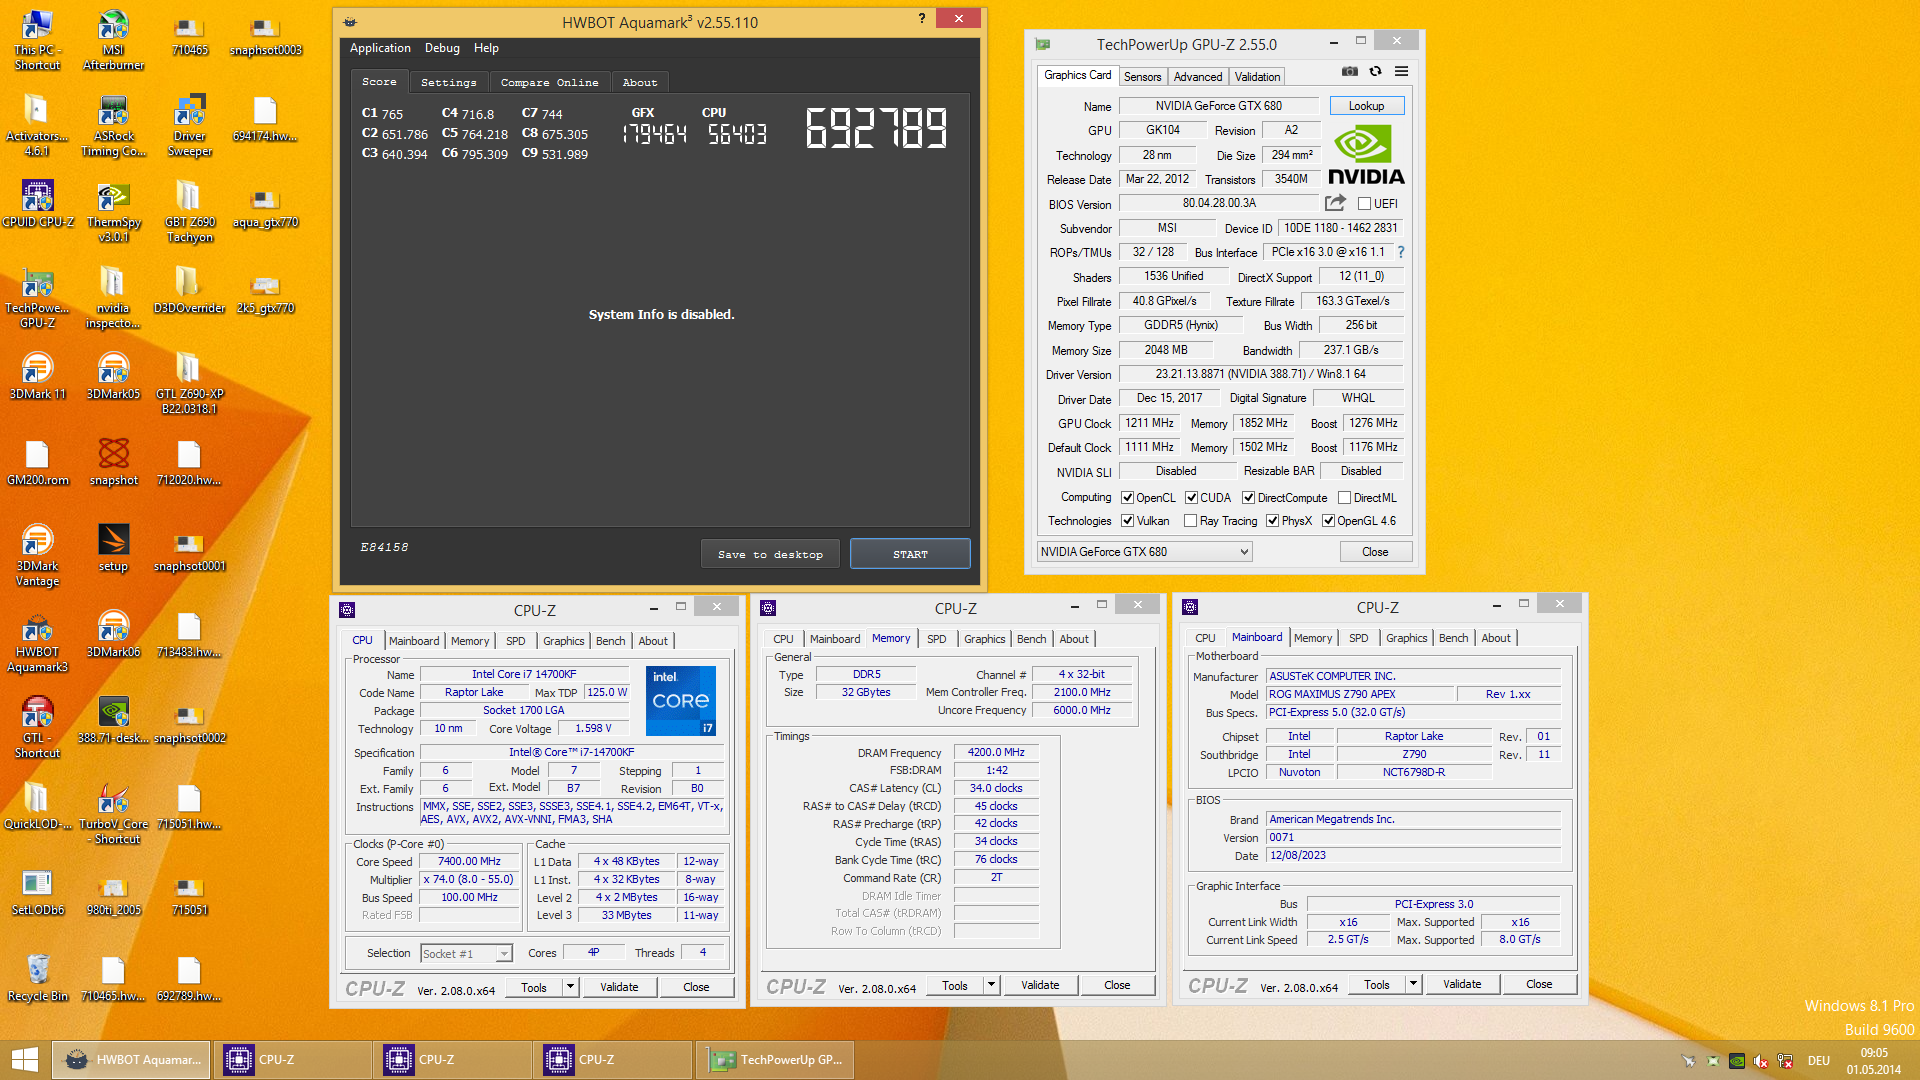The width and height of the screenshot is (1920, 1080).
Task: Open the SPD tab in CPU-Z Memory window
Action: coord(936,639)
